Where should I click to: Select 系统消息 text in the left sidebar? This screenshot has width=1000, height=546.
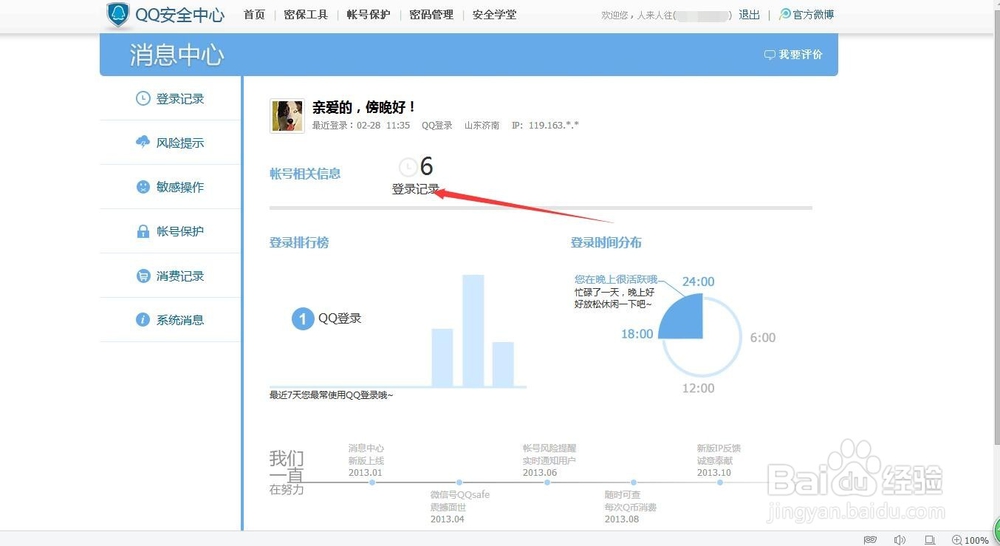tap(180, 320)
